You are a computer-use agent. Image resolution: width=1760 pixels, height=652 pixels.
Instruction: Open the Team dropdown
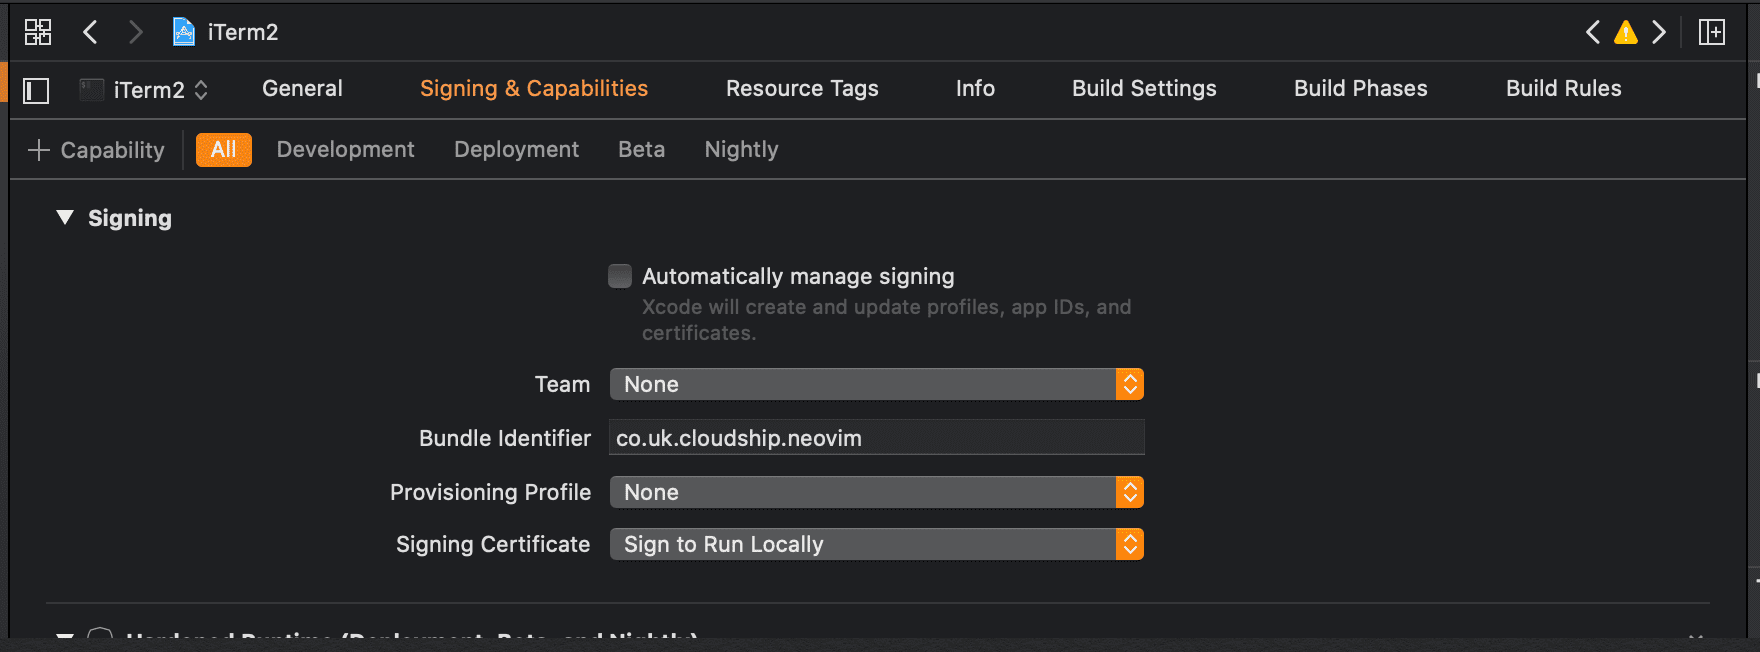(x=877, y=385)
